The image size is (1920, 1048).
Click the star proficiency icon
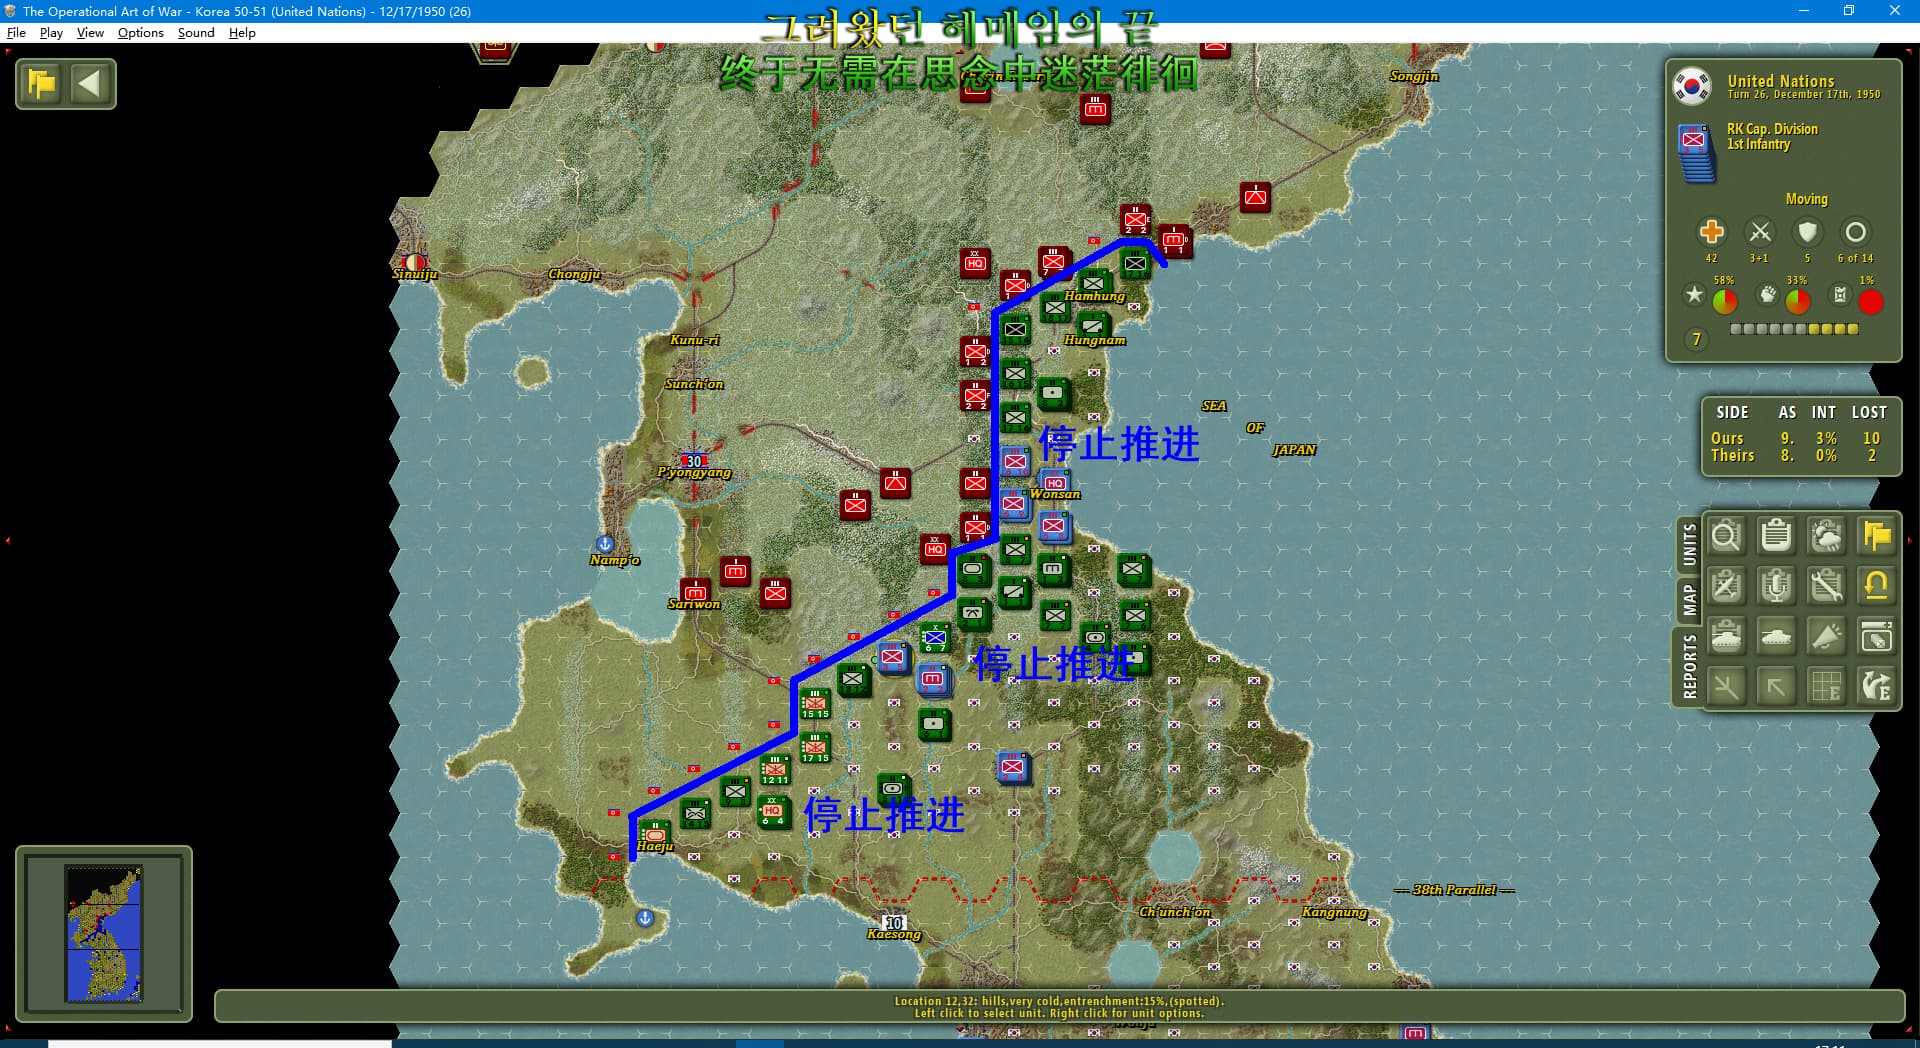[1694, 295]
